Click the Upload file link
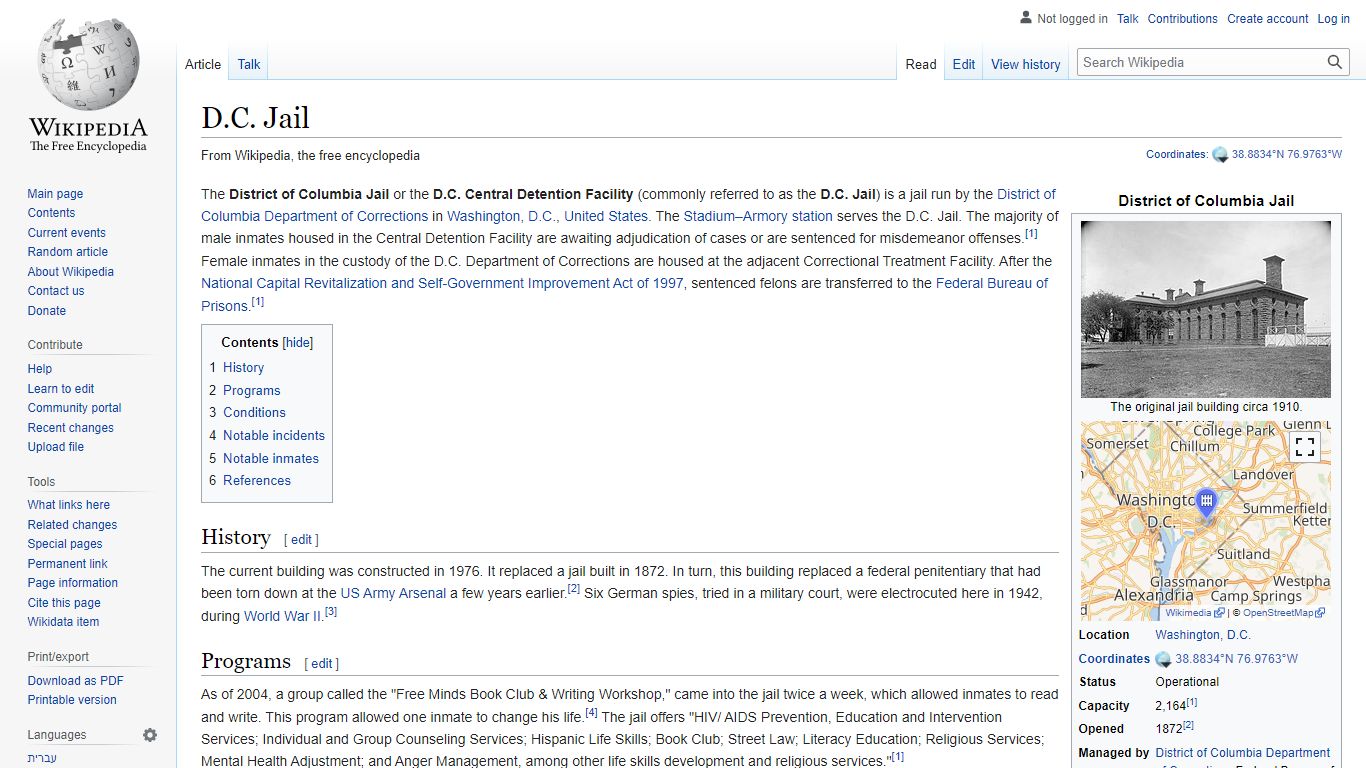Viewport: 1366px width, 768px height. click(56, 447)
